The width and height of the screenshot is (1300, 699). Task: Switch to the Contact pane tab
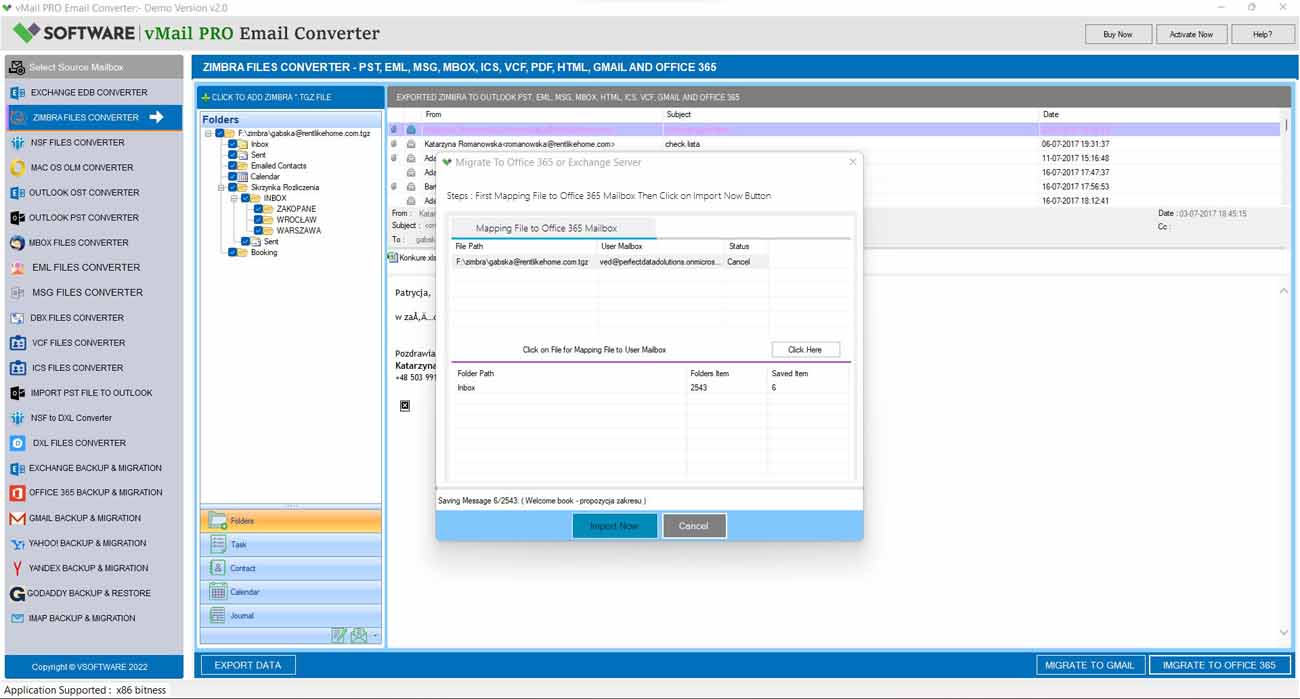(291, 568)
